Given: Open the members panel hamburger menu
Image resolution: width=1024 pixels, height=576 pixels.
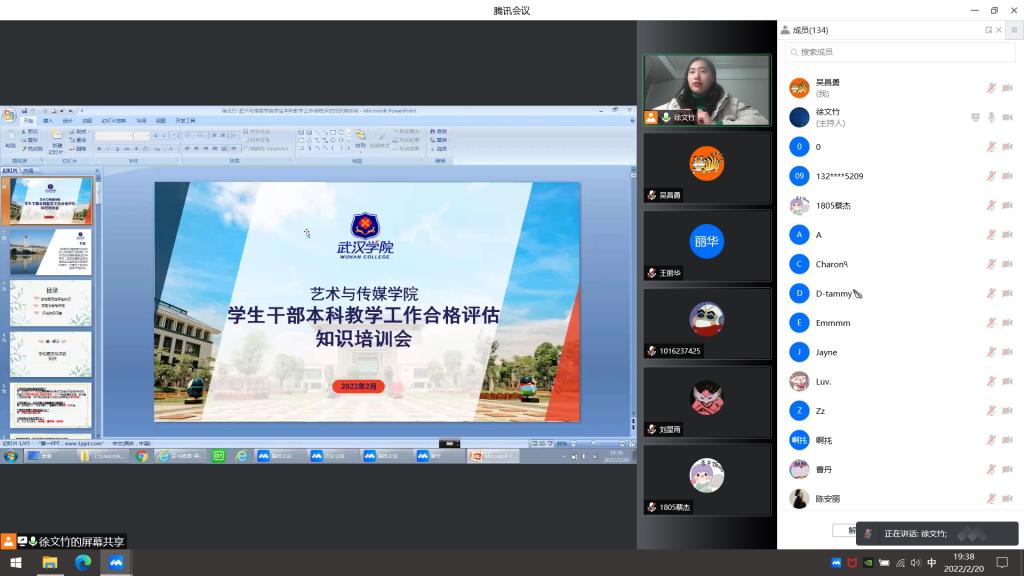Looking at the screenshot, I should [x=1014, y=30].
